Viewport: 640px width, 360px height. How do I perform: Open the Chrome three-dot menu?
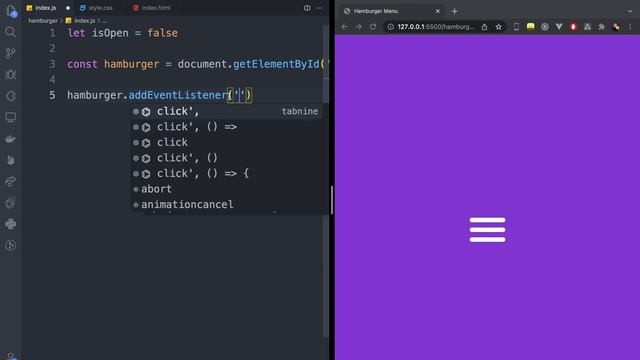[x=630, y=27]
